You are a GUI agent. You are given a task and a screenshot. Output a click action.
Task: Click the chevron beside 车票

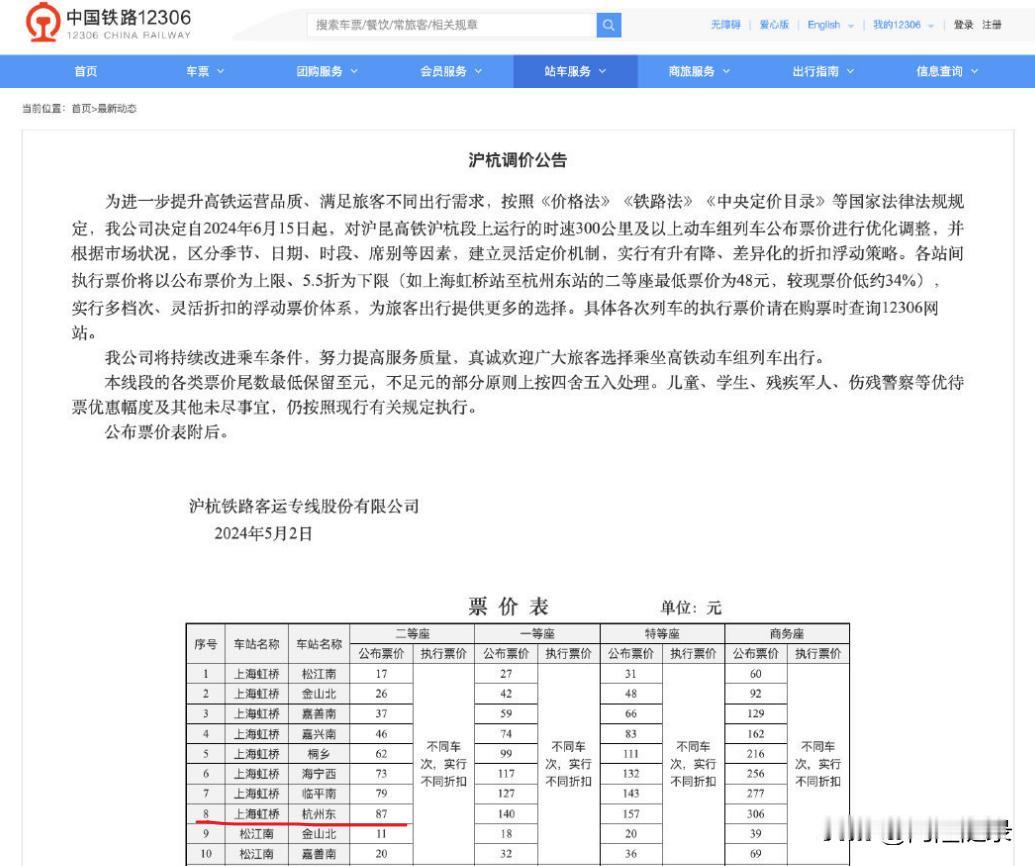click(220, 71)
